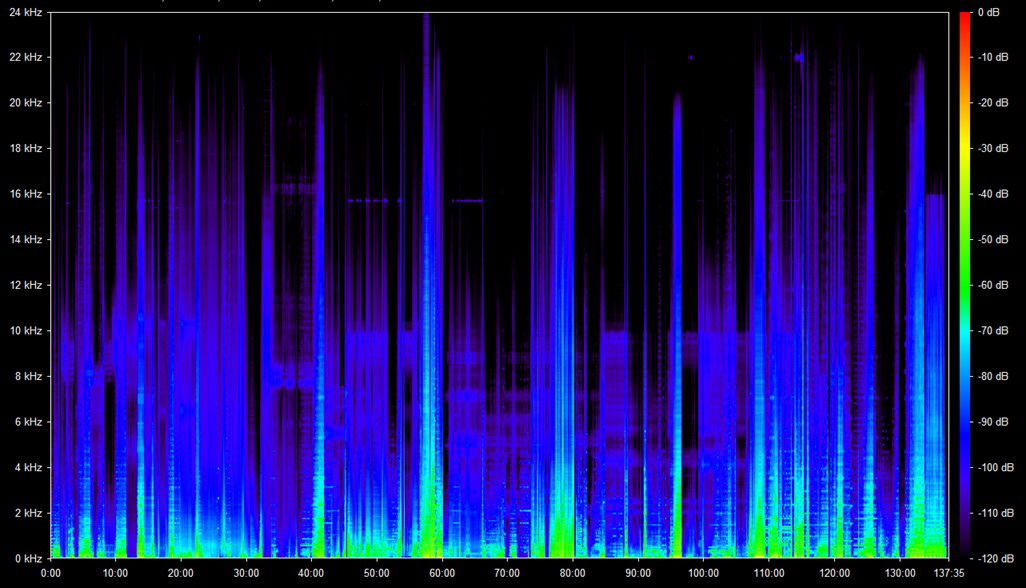
Task: Click the 40:00 time axis label
Action: coord(311,574)
